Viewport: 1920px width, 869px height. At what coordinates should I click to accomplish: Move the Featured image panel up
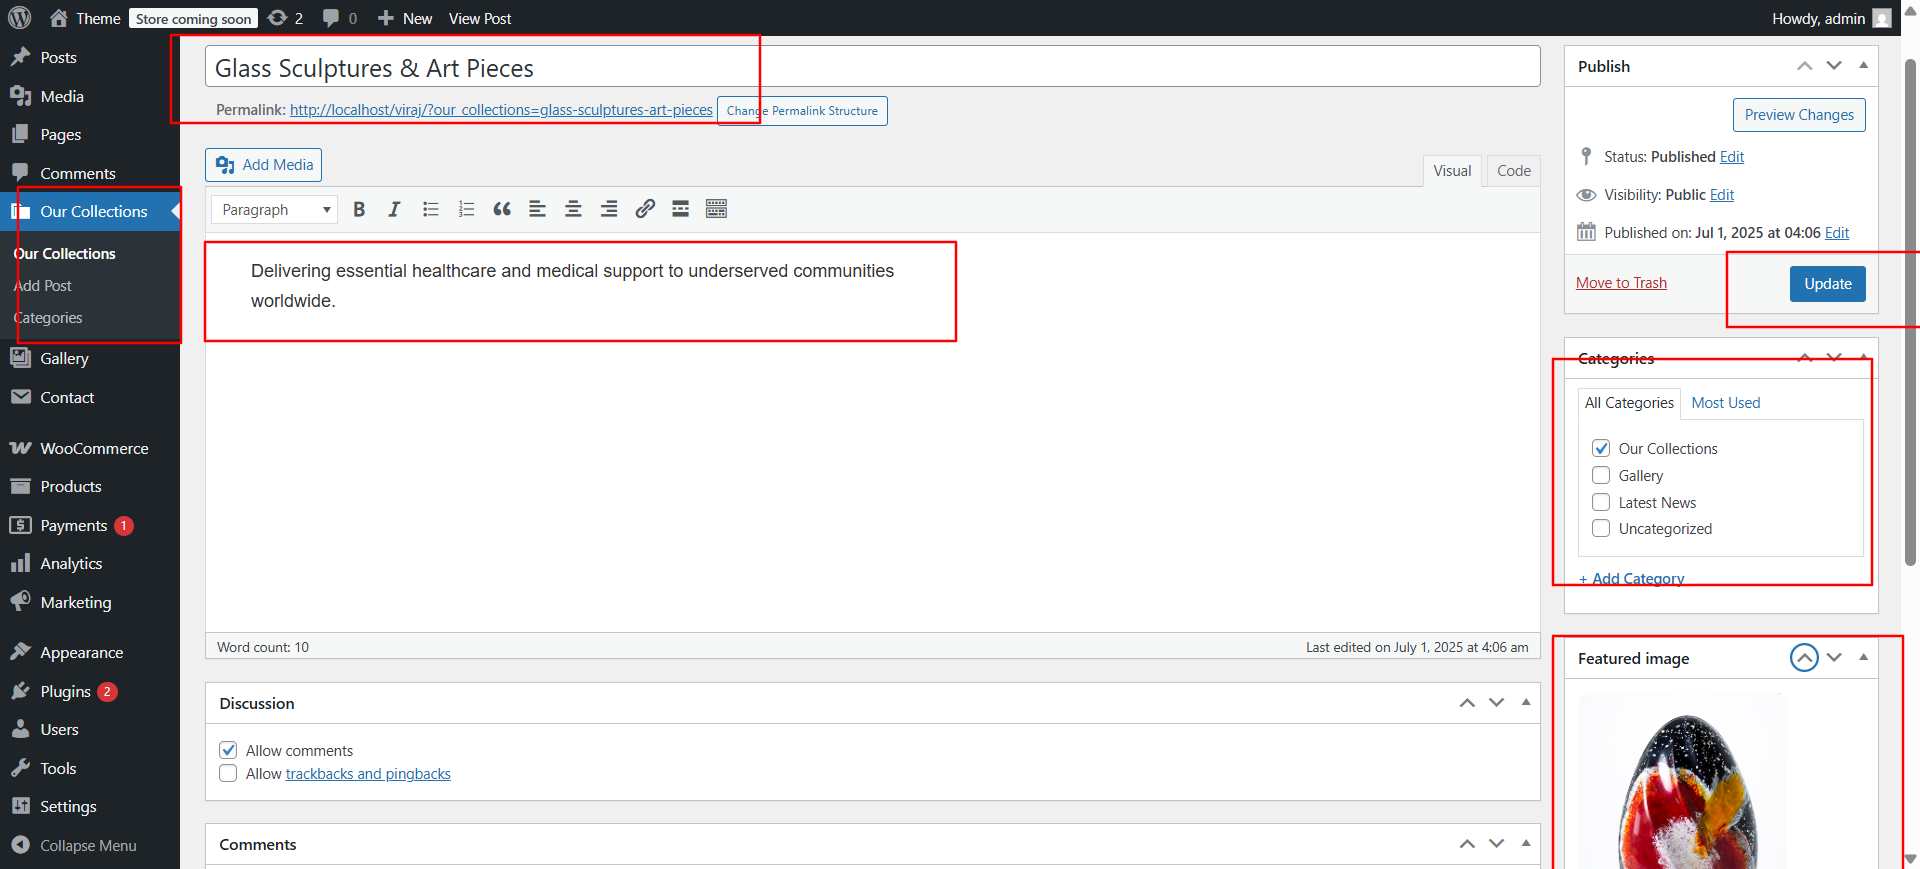coord(1804,657)
